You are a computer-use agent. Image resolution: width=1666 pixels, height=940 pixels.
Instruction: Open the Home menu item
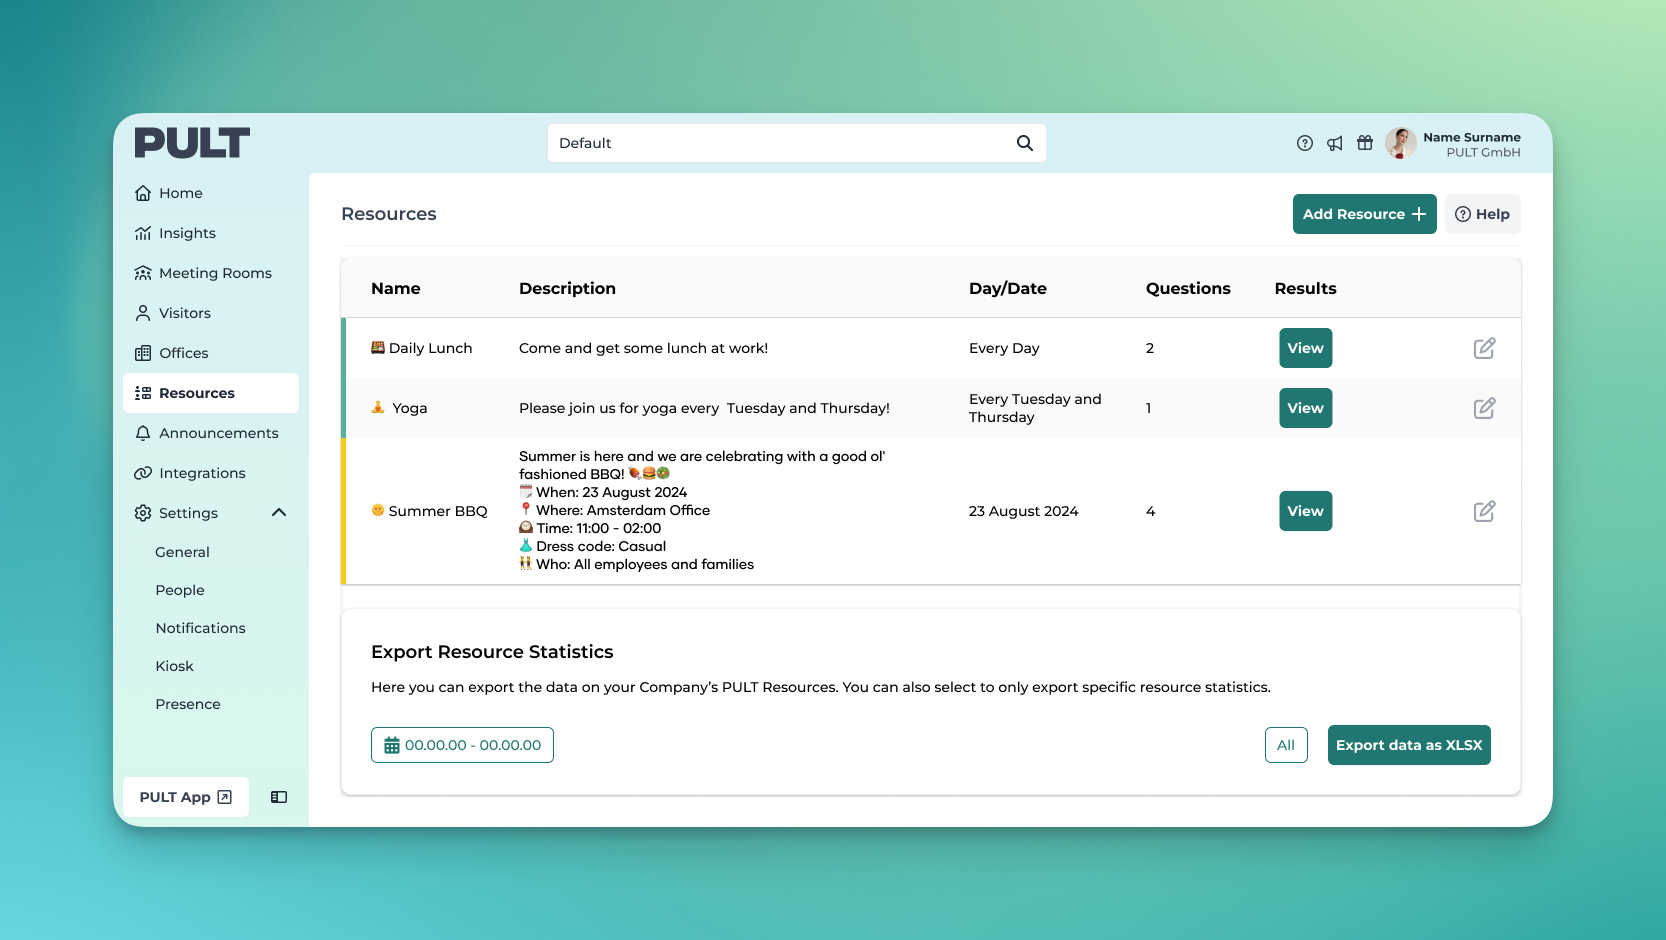coord(211,193)
